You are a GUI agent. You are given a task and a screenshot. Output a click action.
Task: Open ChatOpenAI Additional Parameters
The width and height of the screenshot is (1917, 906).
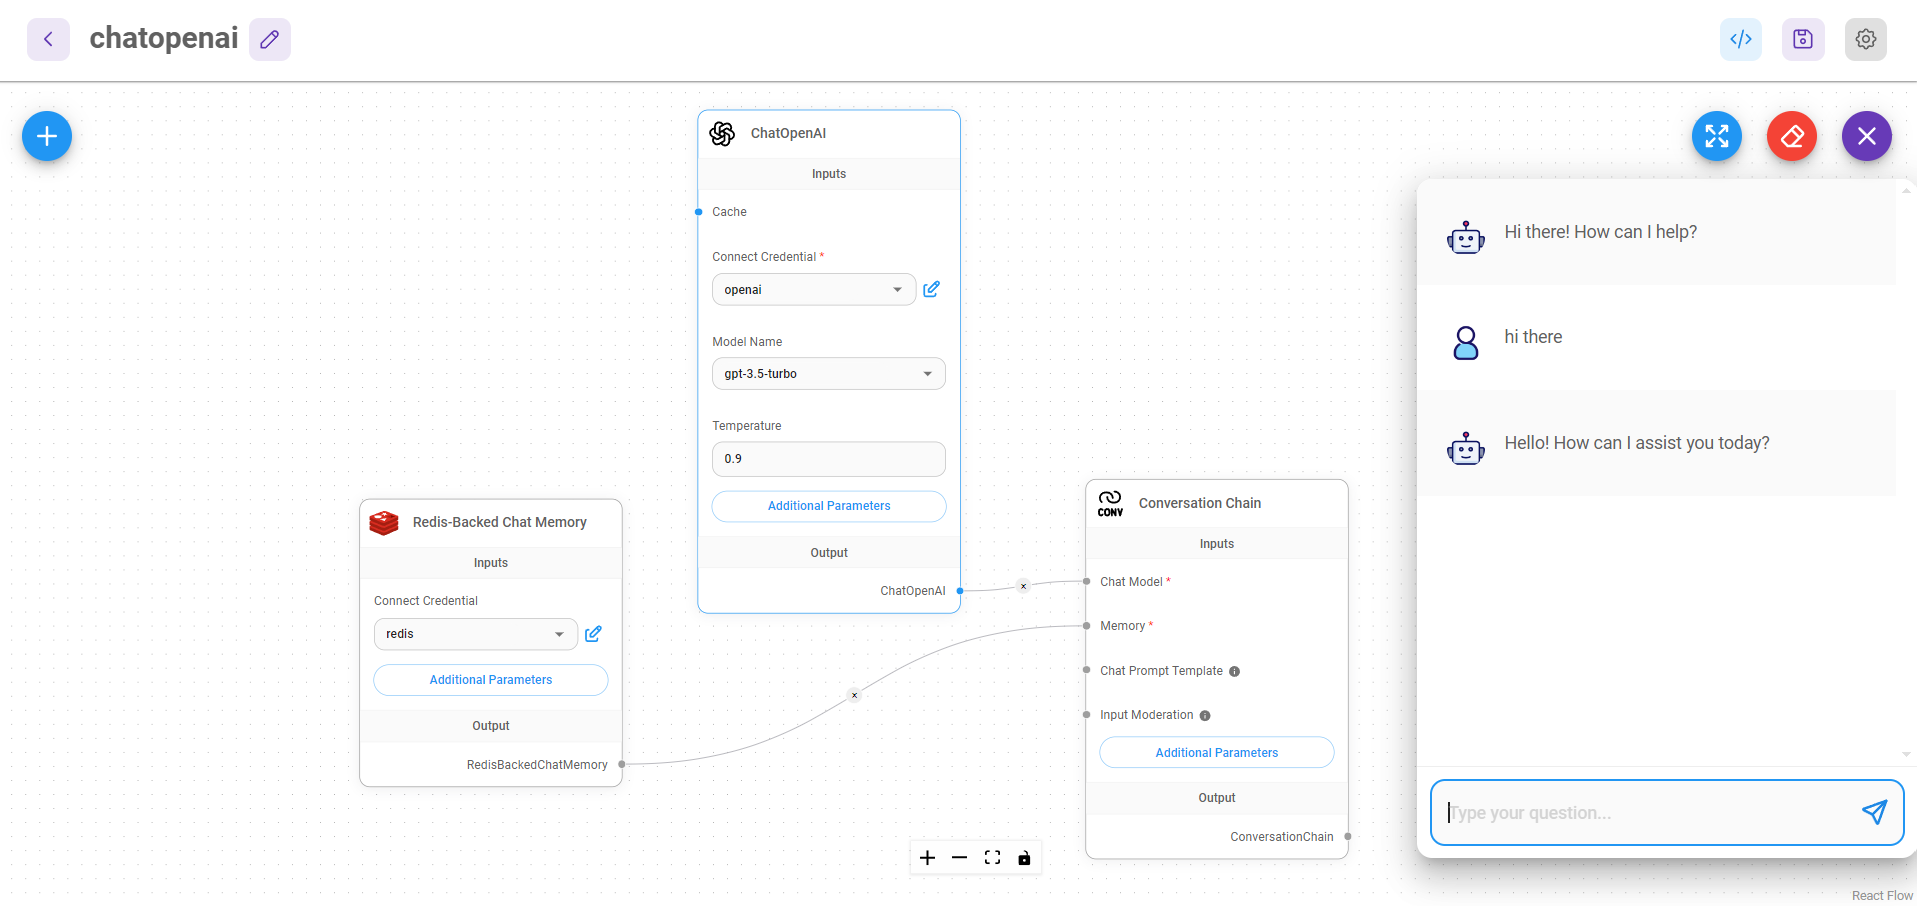pos(828,506)
